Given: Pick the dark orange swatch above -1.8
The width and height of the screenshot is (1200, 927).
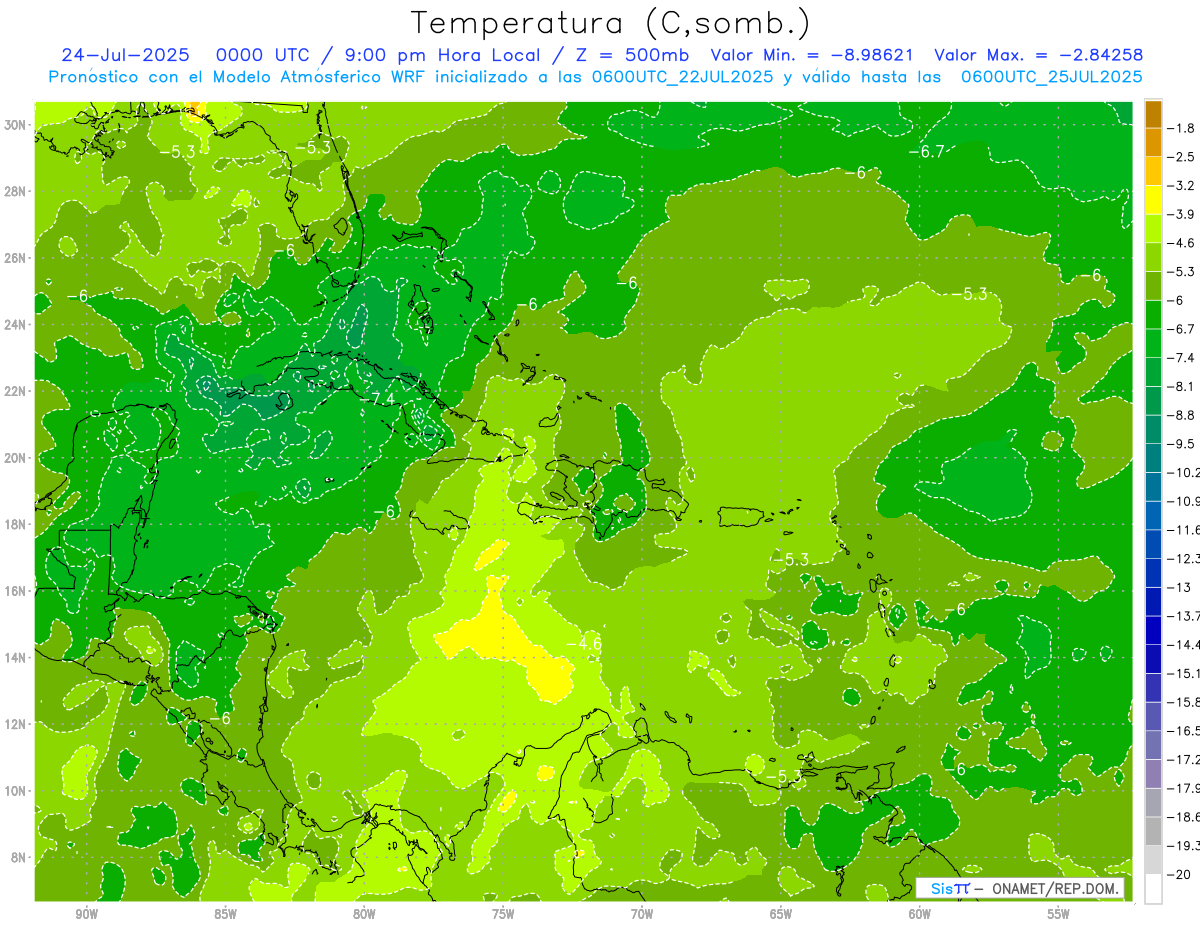Looking at the screenshot, I should coord(1153,114).
